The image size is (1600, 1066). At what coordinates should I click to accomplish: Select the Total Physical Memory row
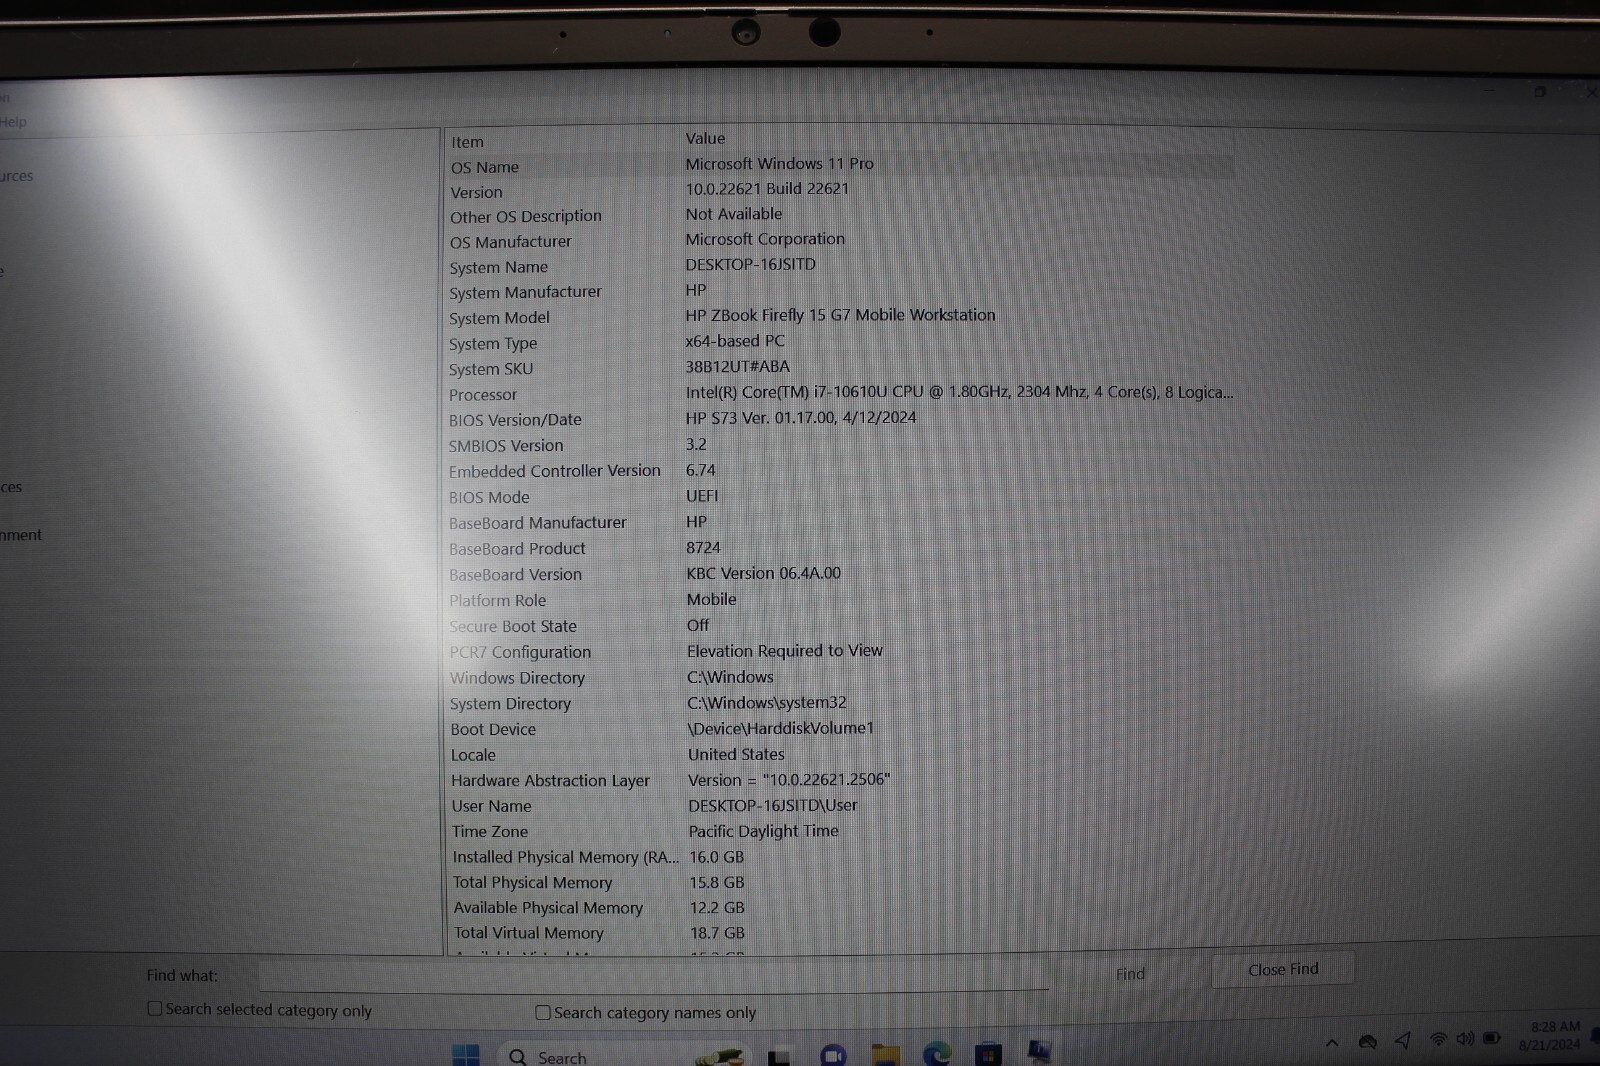(x=840, y=883)
